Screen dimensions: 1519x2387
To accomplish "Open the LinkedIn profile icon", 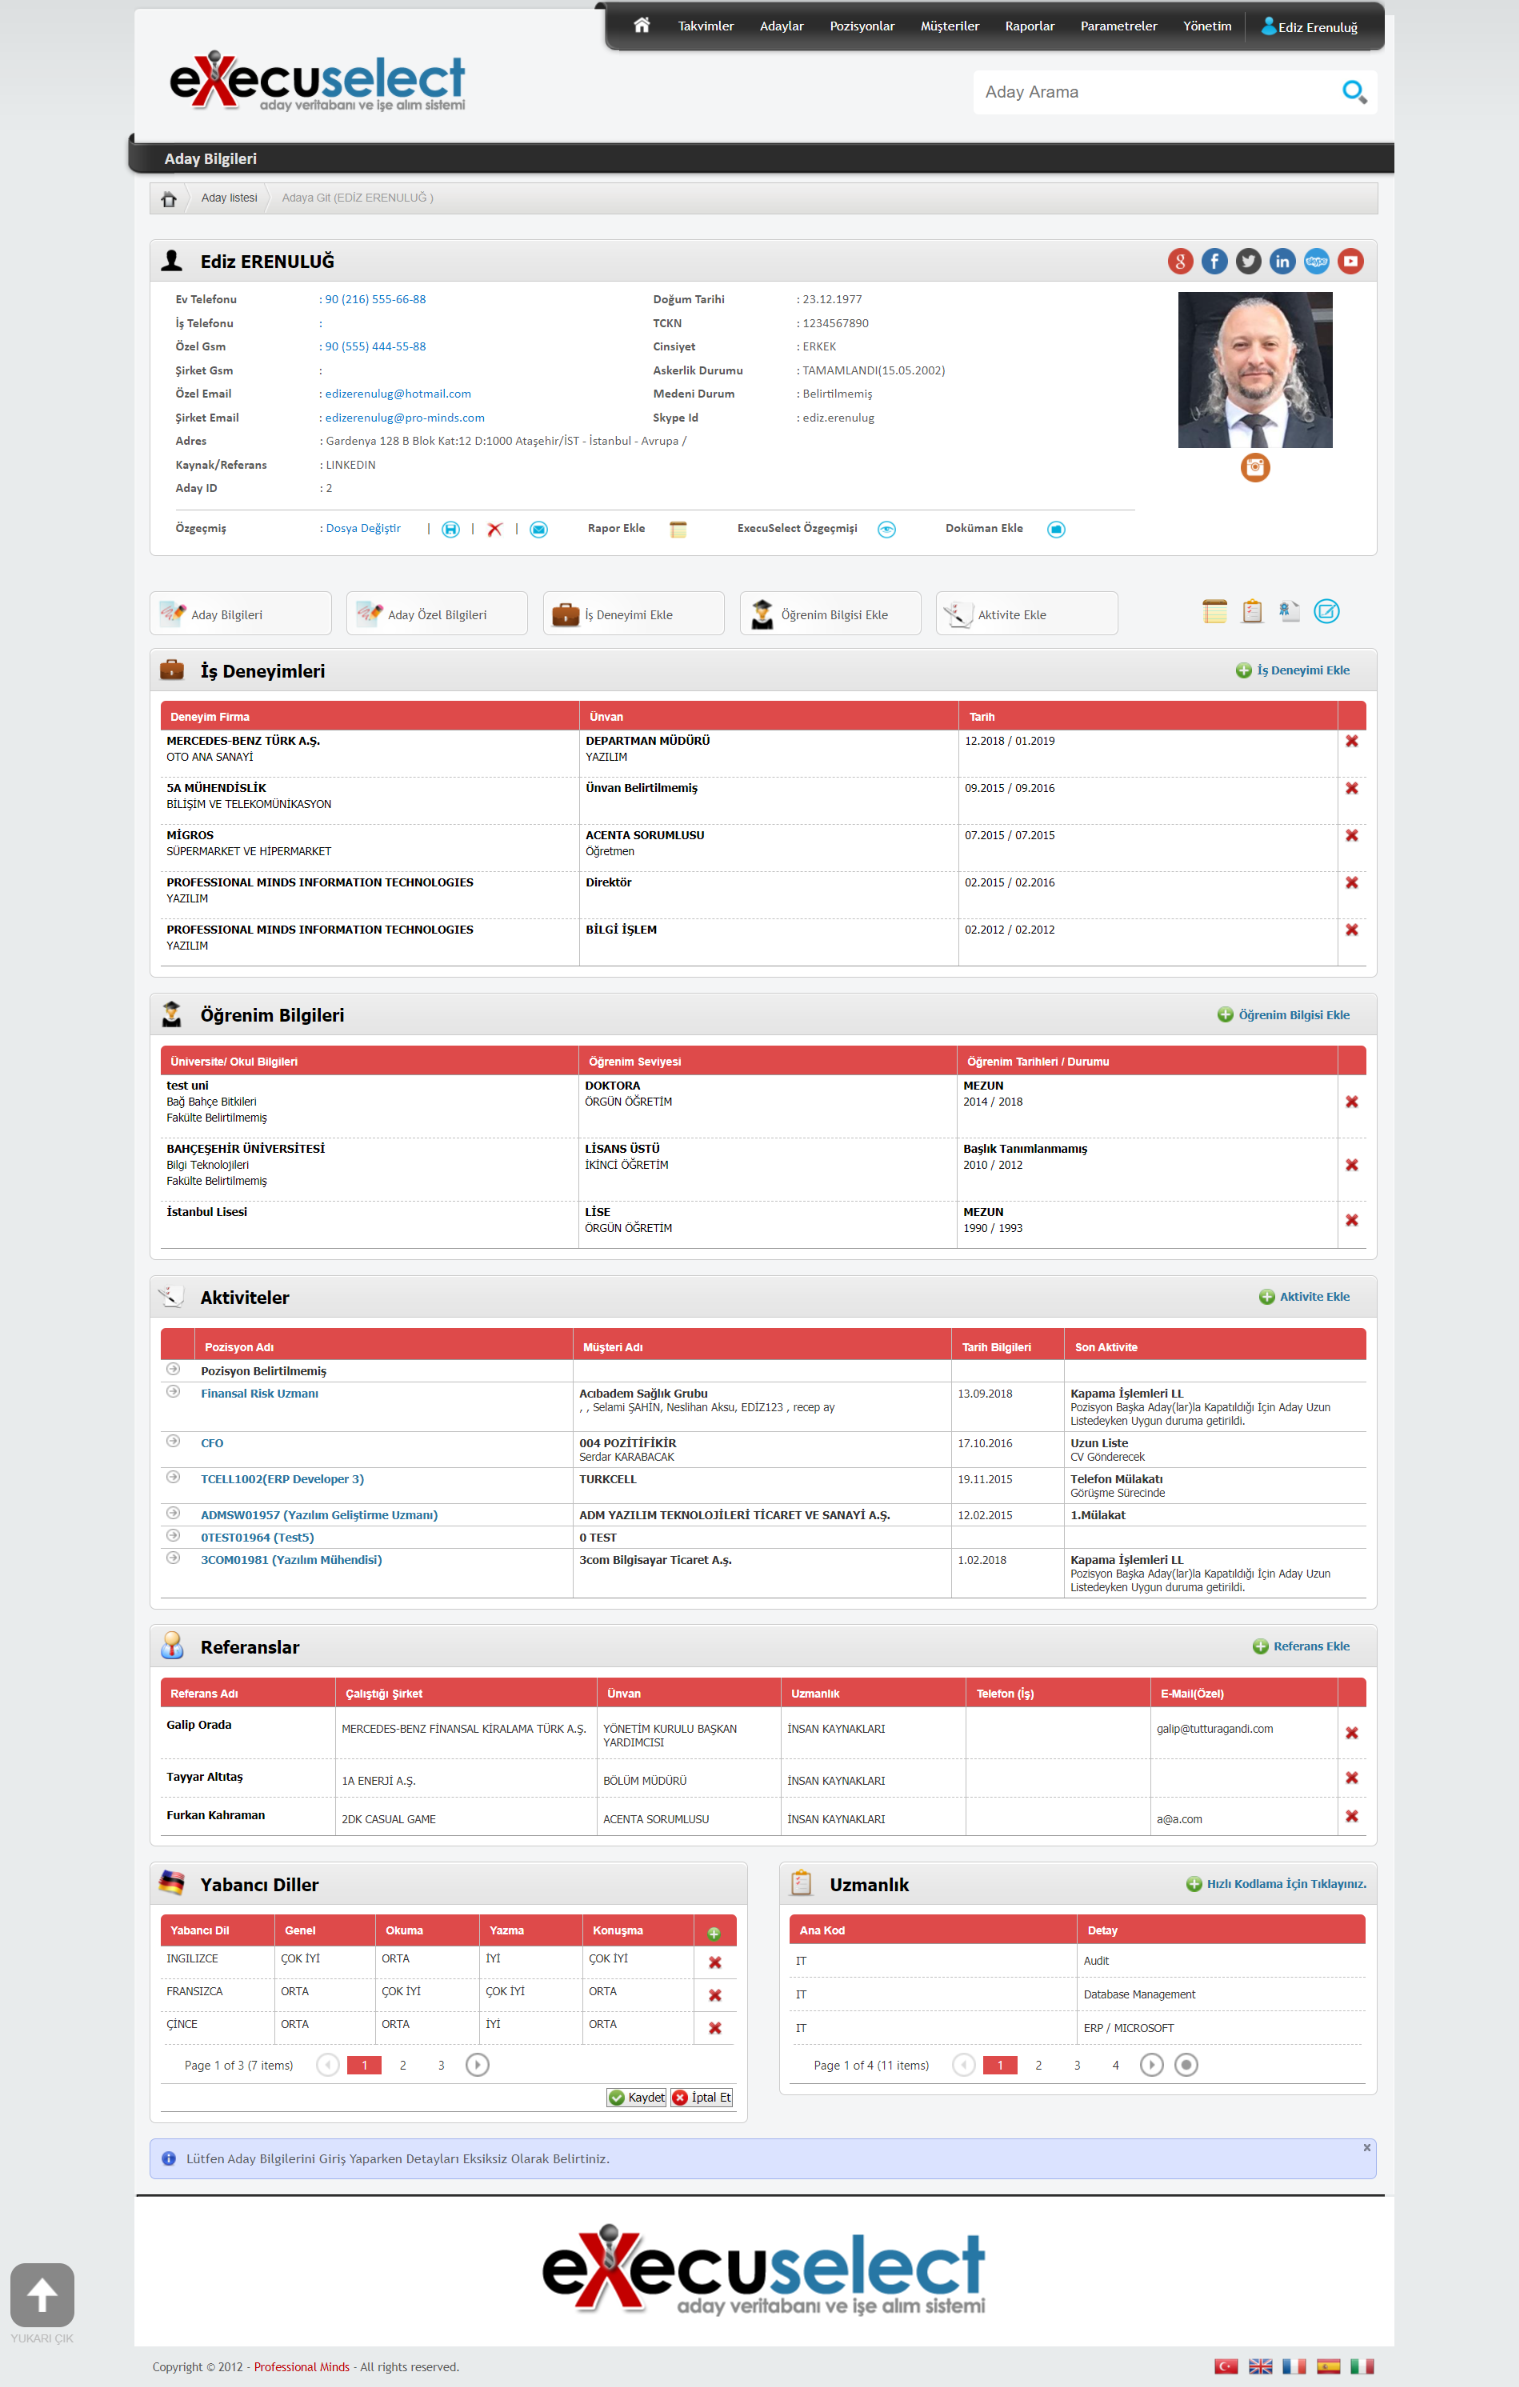I will tap(1282, 262).
